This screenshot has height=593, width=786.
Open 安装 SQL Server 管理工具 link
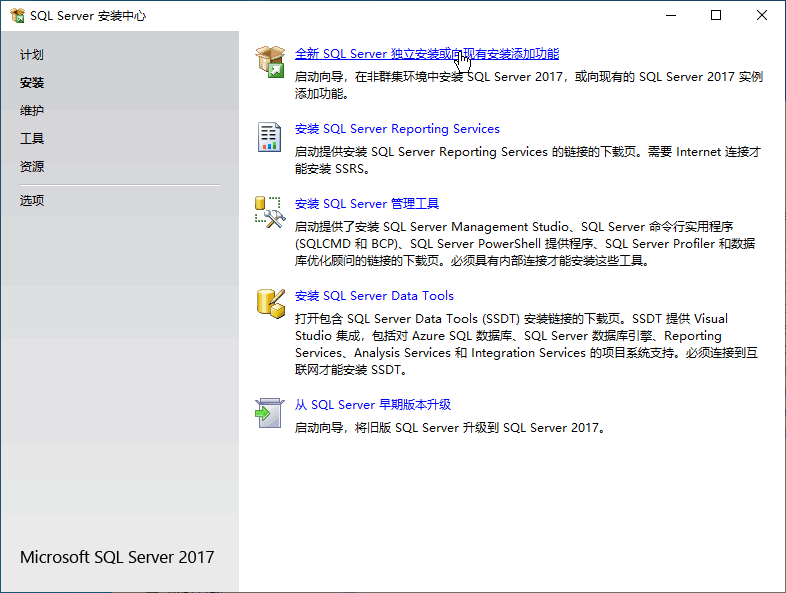click(x=367, y=204)
